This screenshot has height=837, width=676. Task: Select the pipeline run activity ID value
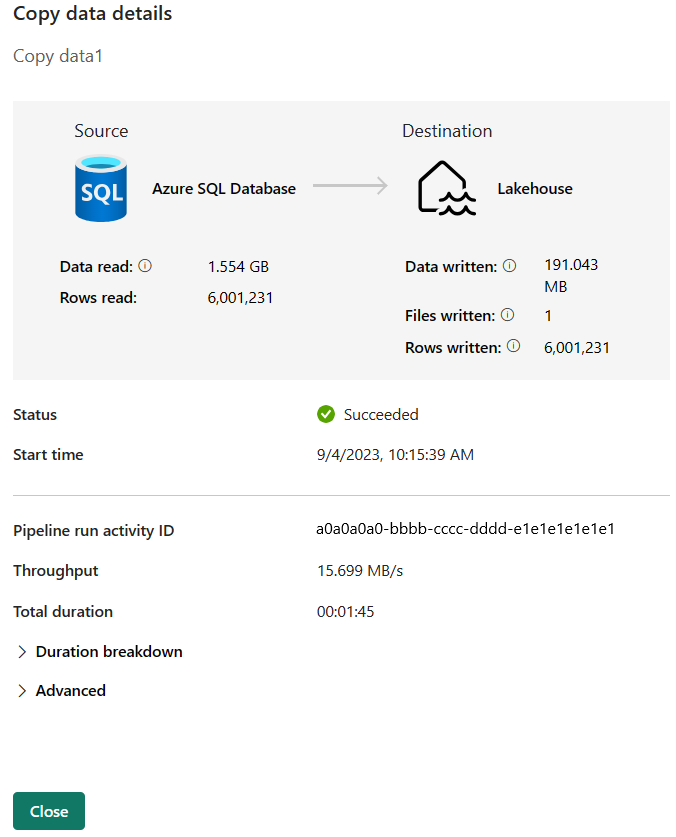pyautogui.click(x=465, y=529)
